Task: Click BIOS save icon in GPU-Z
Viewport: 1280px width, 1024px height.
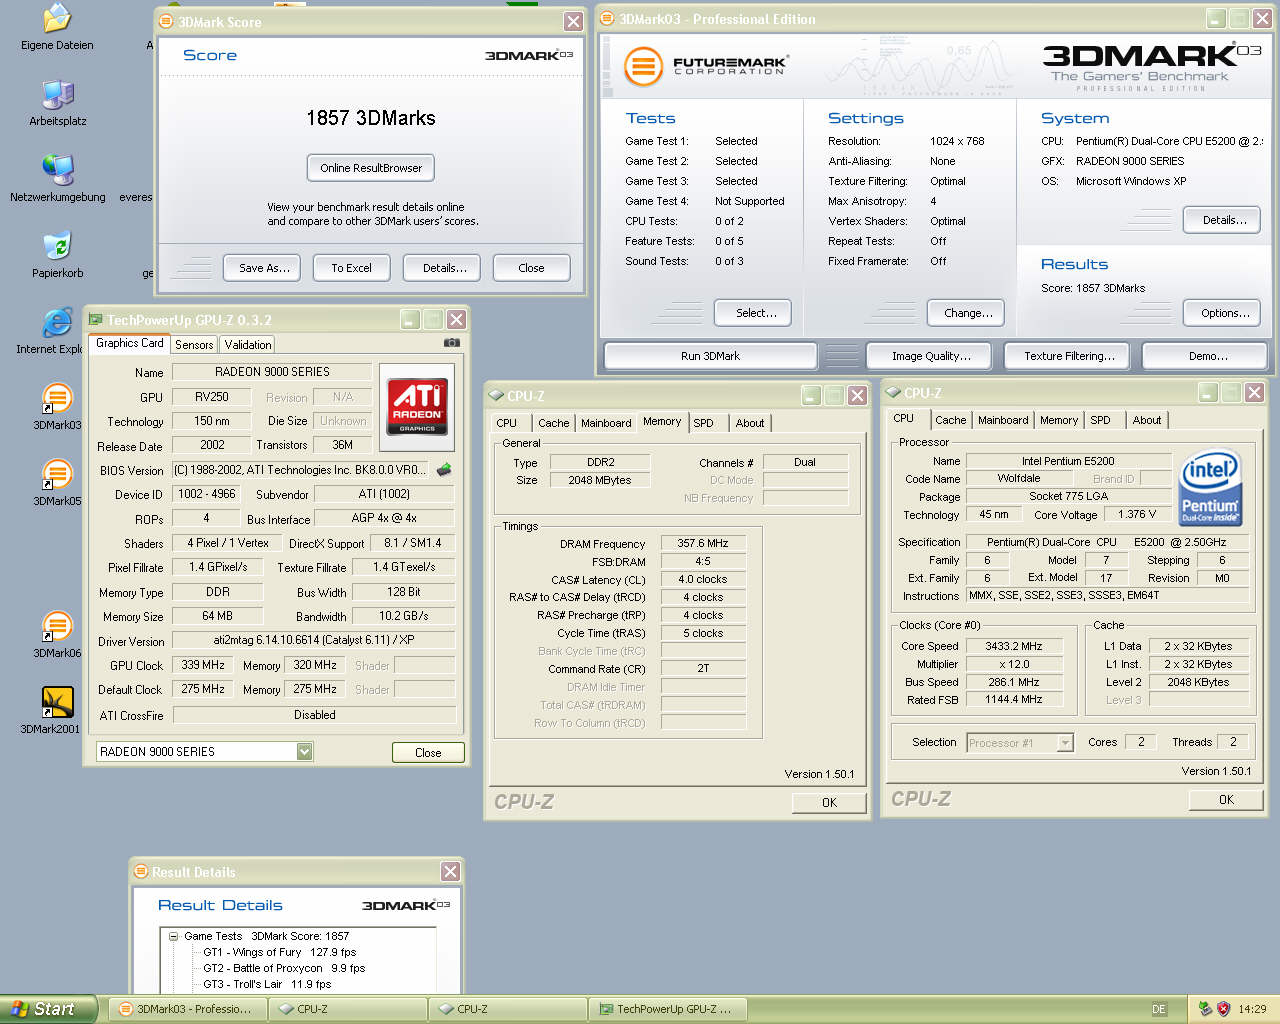Action: tap(444, 469)
